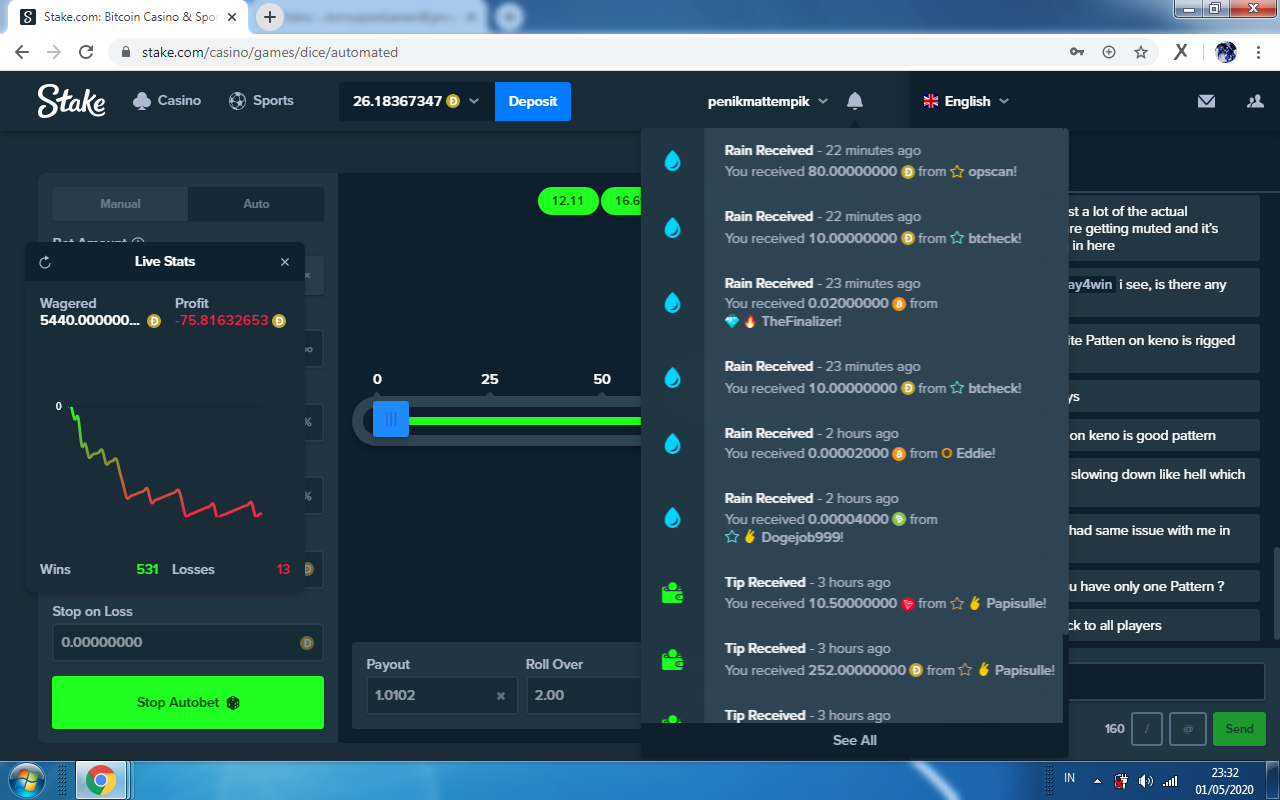Image resolution: width=1280 pixels, height=800 pixels.
Task: Click the saved passwords key icon
Action: [1076, 52]
